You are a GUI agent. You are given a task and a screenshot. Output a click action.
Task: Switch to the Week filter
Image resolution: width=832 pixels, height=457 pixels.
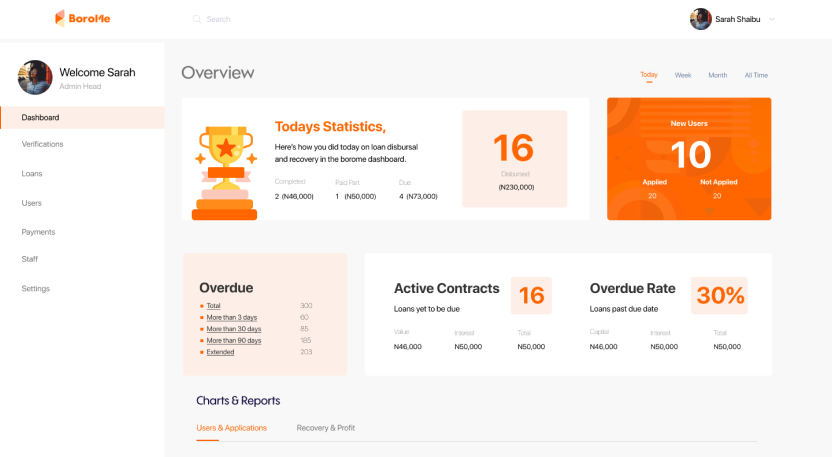[683, 75]
